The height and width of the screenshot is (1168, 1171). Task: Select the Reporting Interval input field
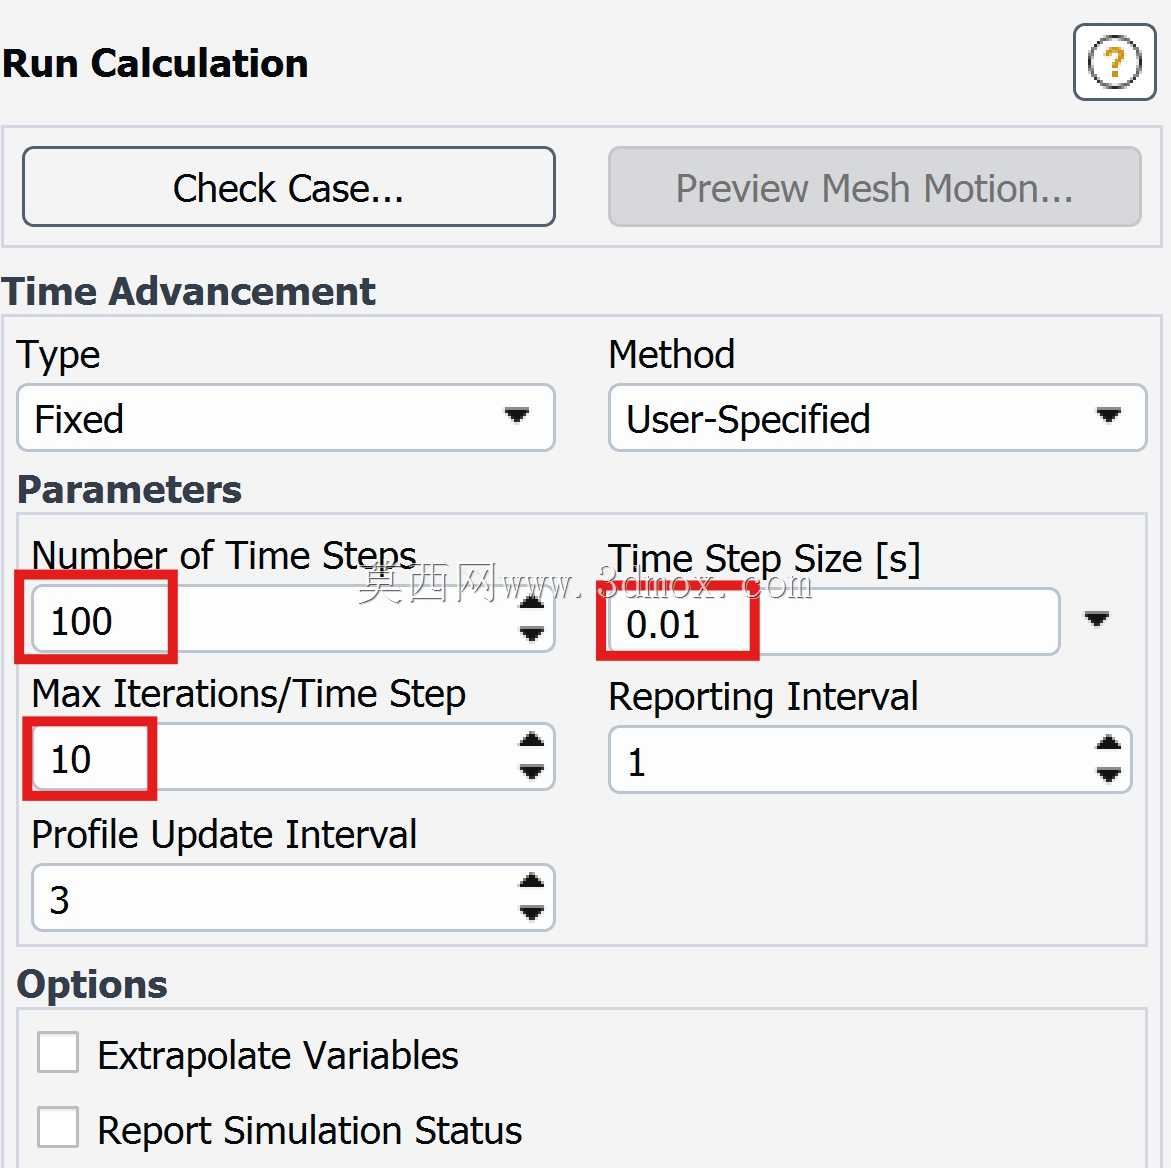(x=870, y=759)
